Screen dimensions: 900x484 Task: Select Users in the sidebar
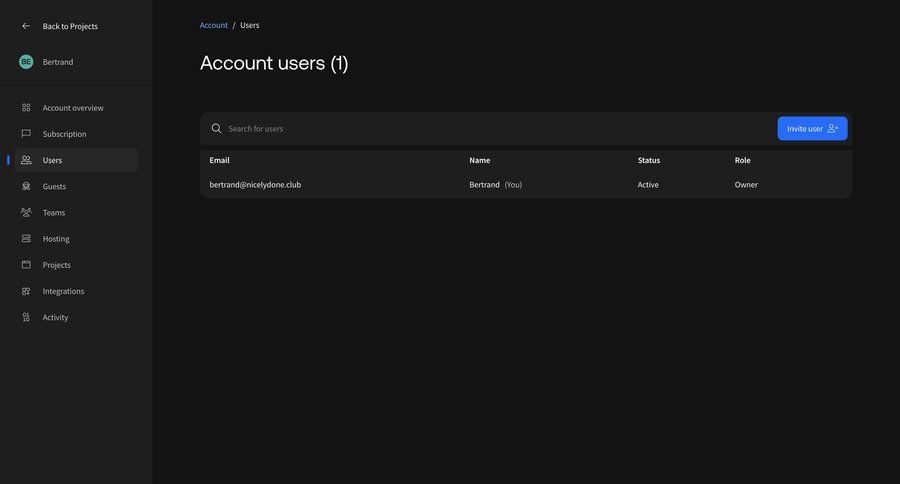(52, 160)
